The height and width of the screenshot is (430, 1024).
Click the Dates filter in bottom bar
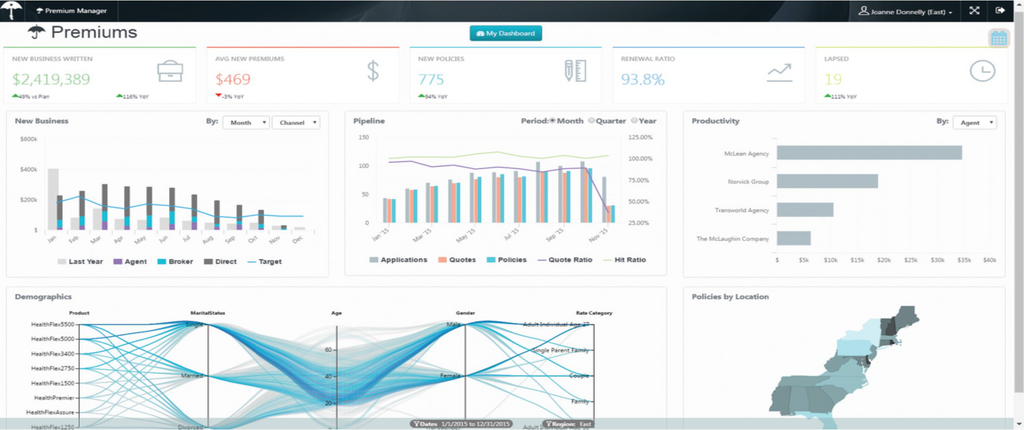click(458, 424)
